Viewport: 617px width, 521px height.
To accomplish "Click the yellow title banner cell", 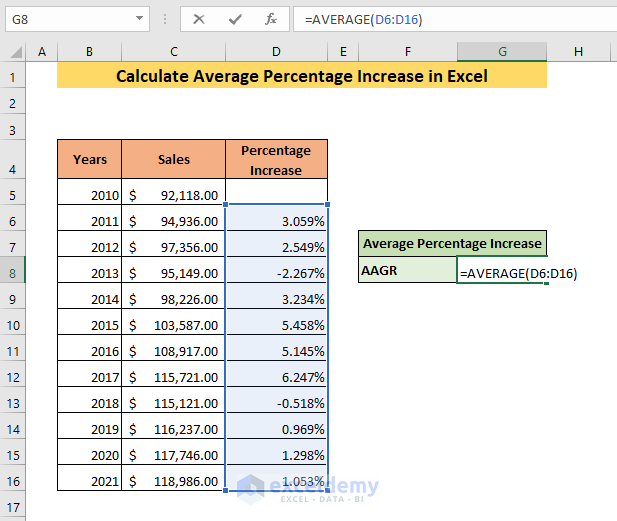I will point(302,76).
